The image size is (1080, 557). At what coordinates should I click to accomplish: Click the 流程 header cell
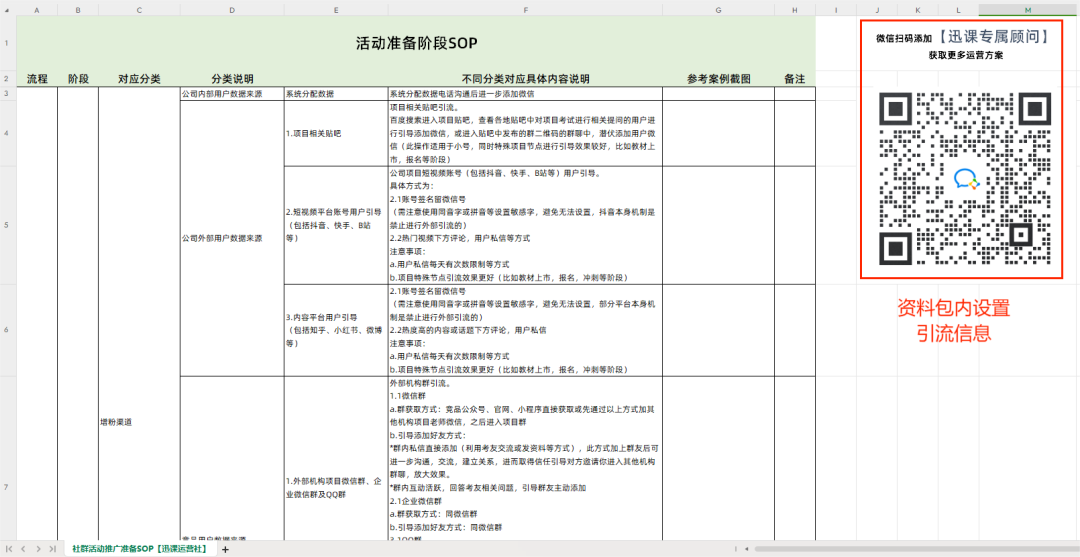pyautogui.click(x=37, y=78)
